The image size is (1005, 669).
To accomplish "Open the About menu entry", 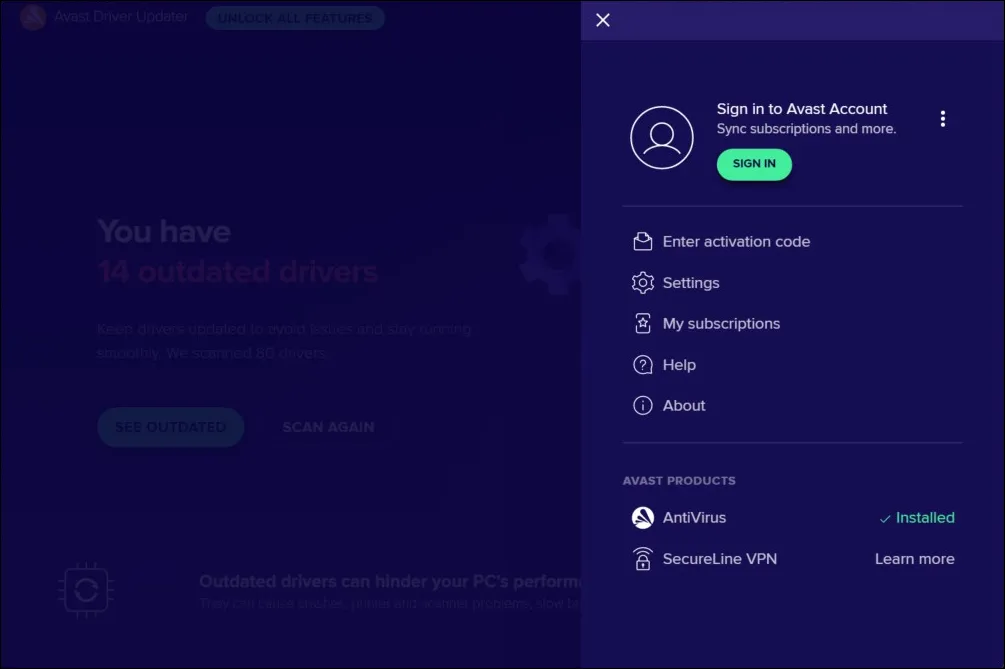I will [684, 406].
